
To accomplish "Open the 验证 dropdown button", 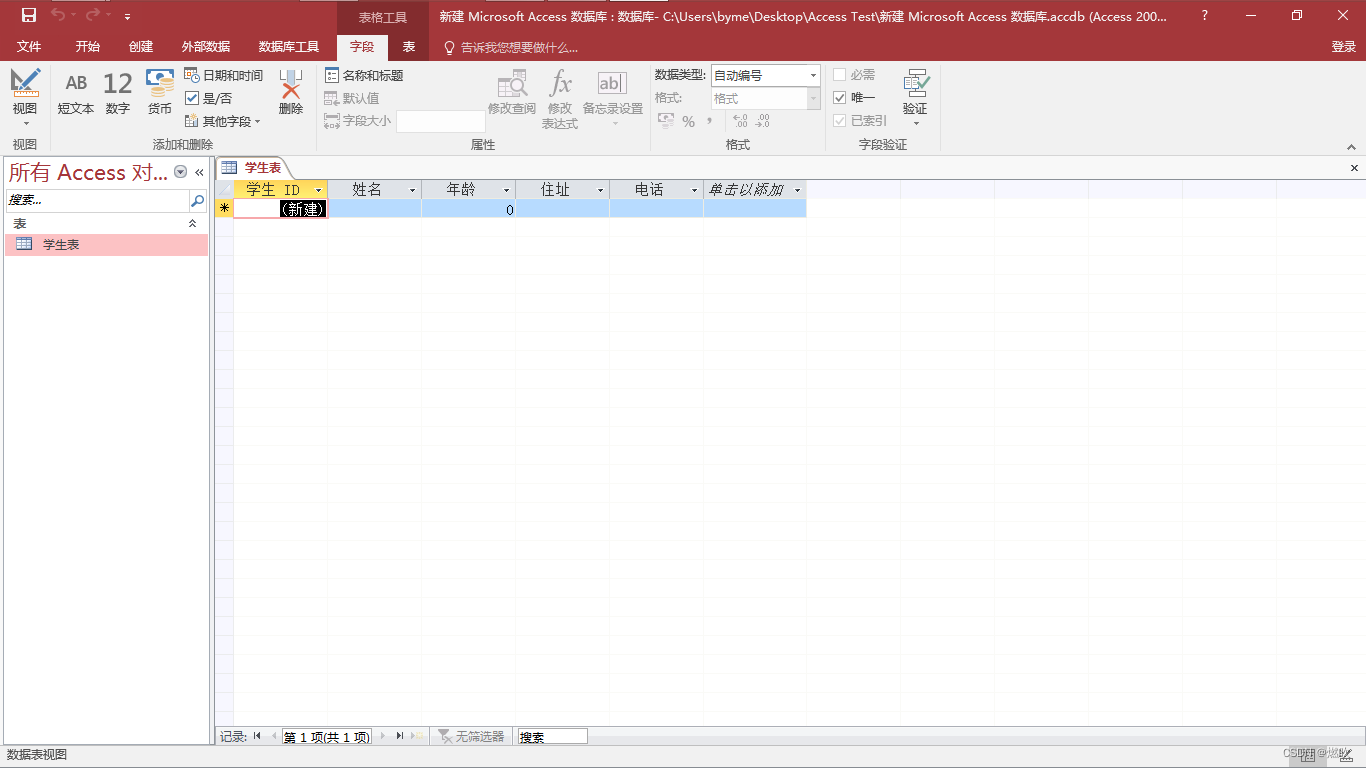I will pos(915,98).
